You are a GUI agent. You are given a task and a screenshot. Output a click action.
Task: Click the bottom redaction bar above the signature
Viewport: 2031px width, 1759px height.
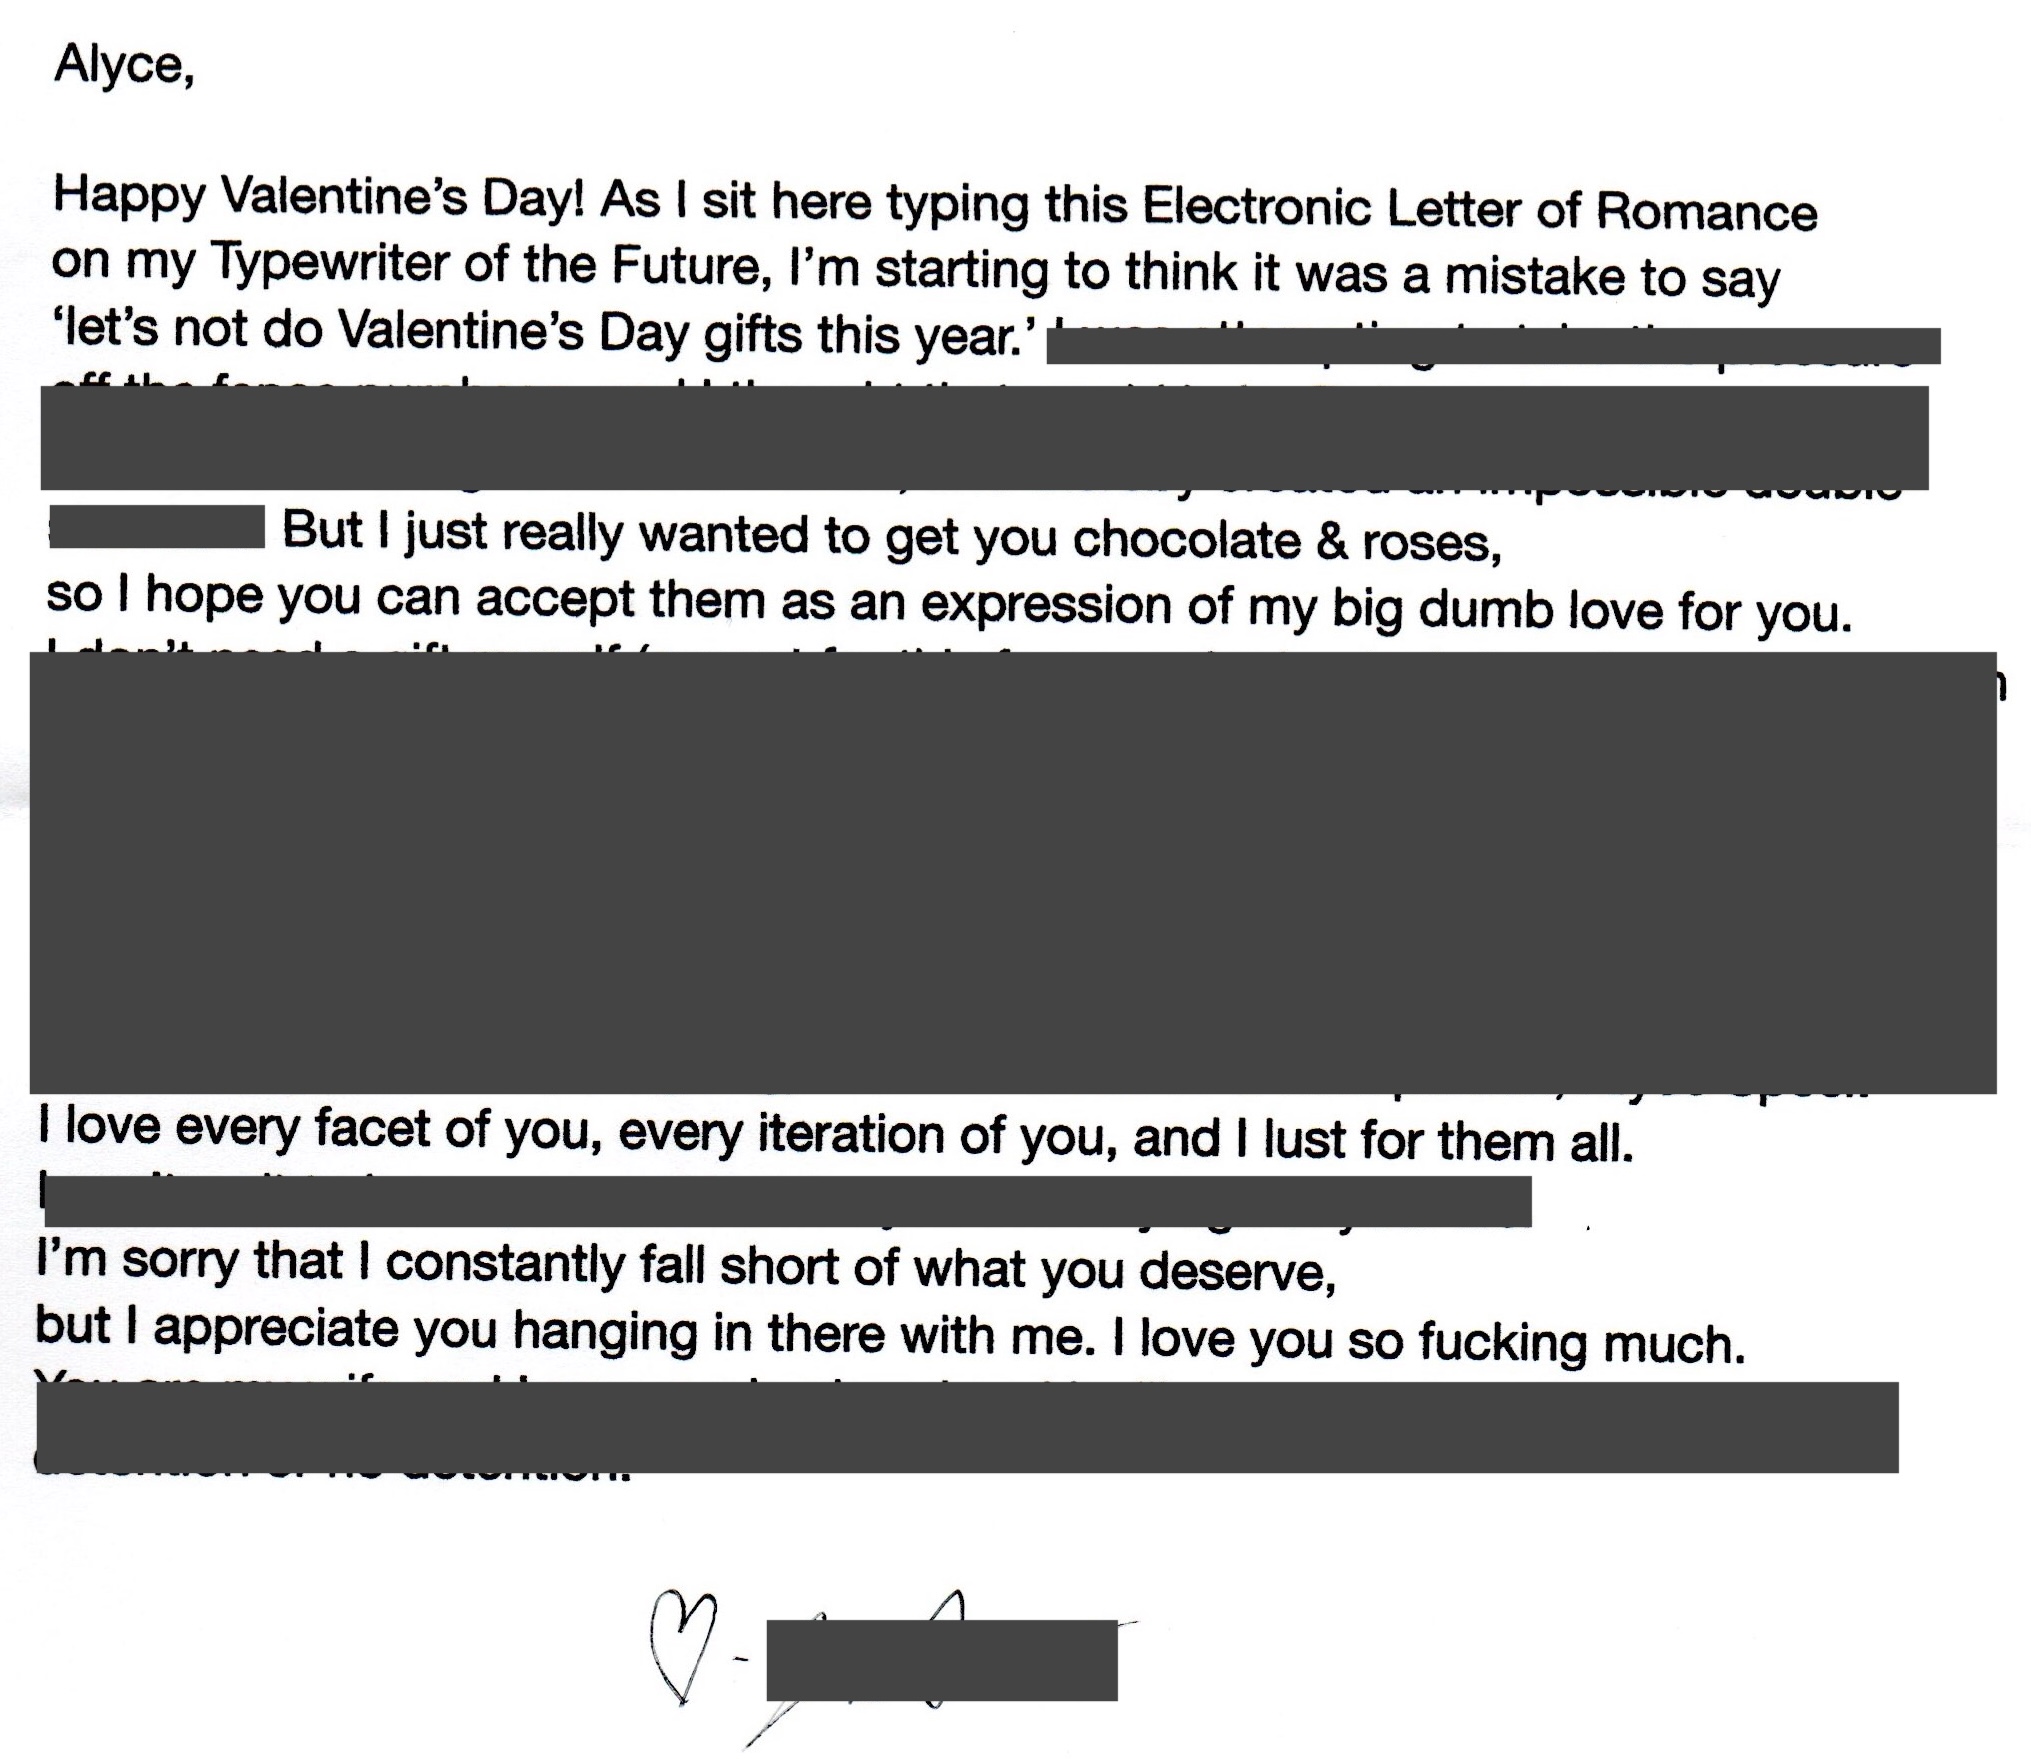coord(967,1427)
